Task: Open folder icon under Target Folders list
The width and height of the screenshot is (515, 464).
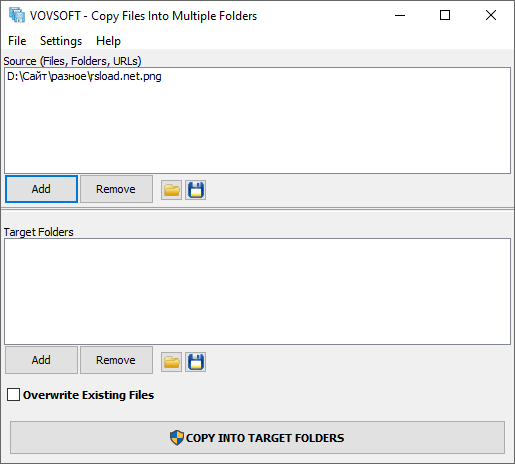Action: pos(171,362)
